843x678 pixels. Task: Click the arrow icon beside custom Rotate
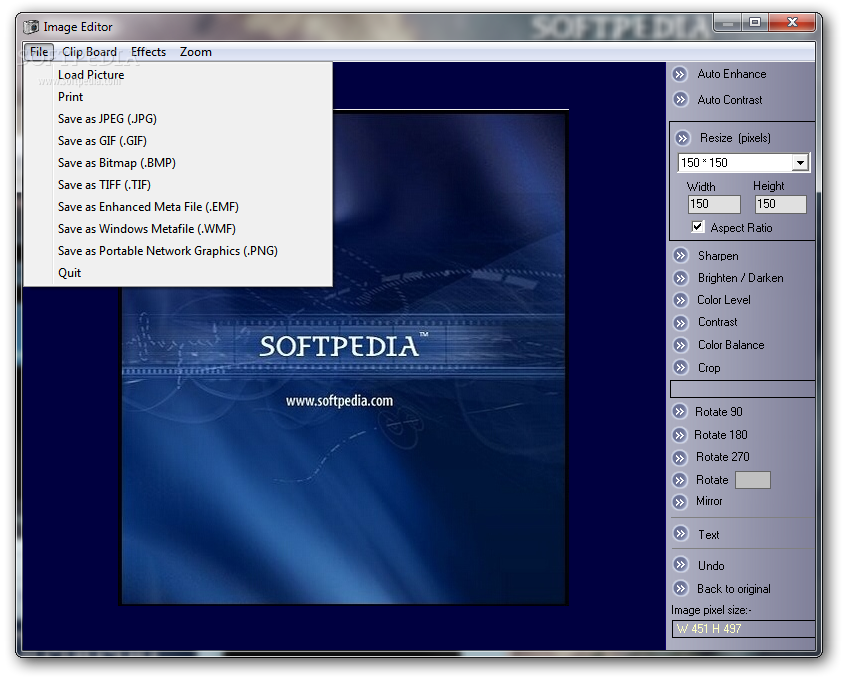tap(680, 480)
